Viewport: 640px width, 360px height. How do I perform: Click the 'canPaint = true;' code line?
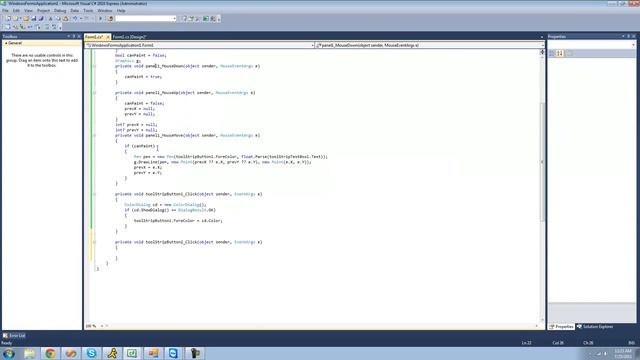click(x=143, y=77)
